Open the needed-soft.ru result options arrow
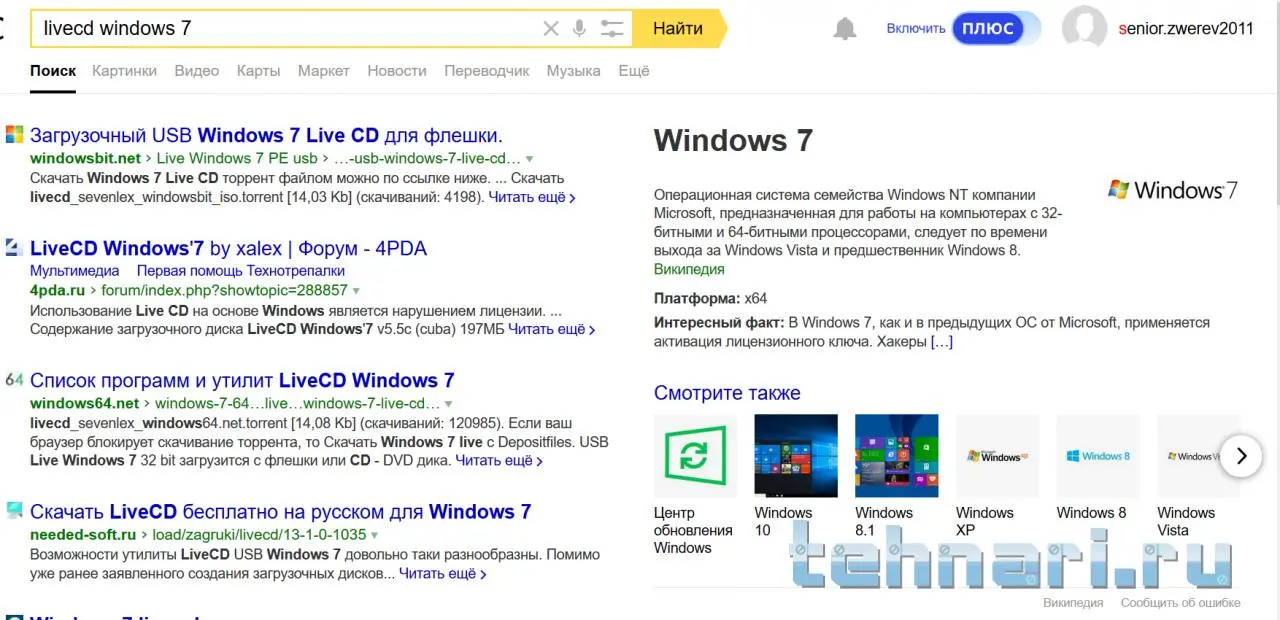 click(376, 536)
